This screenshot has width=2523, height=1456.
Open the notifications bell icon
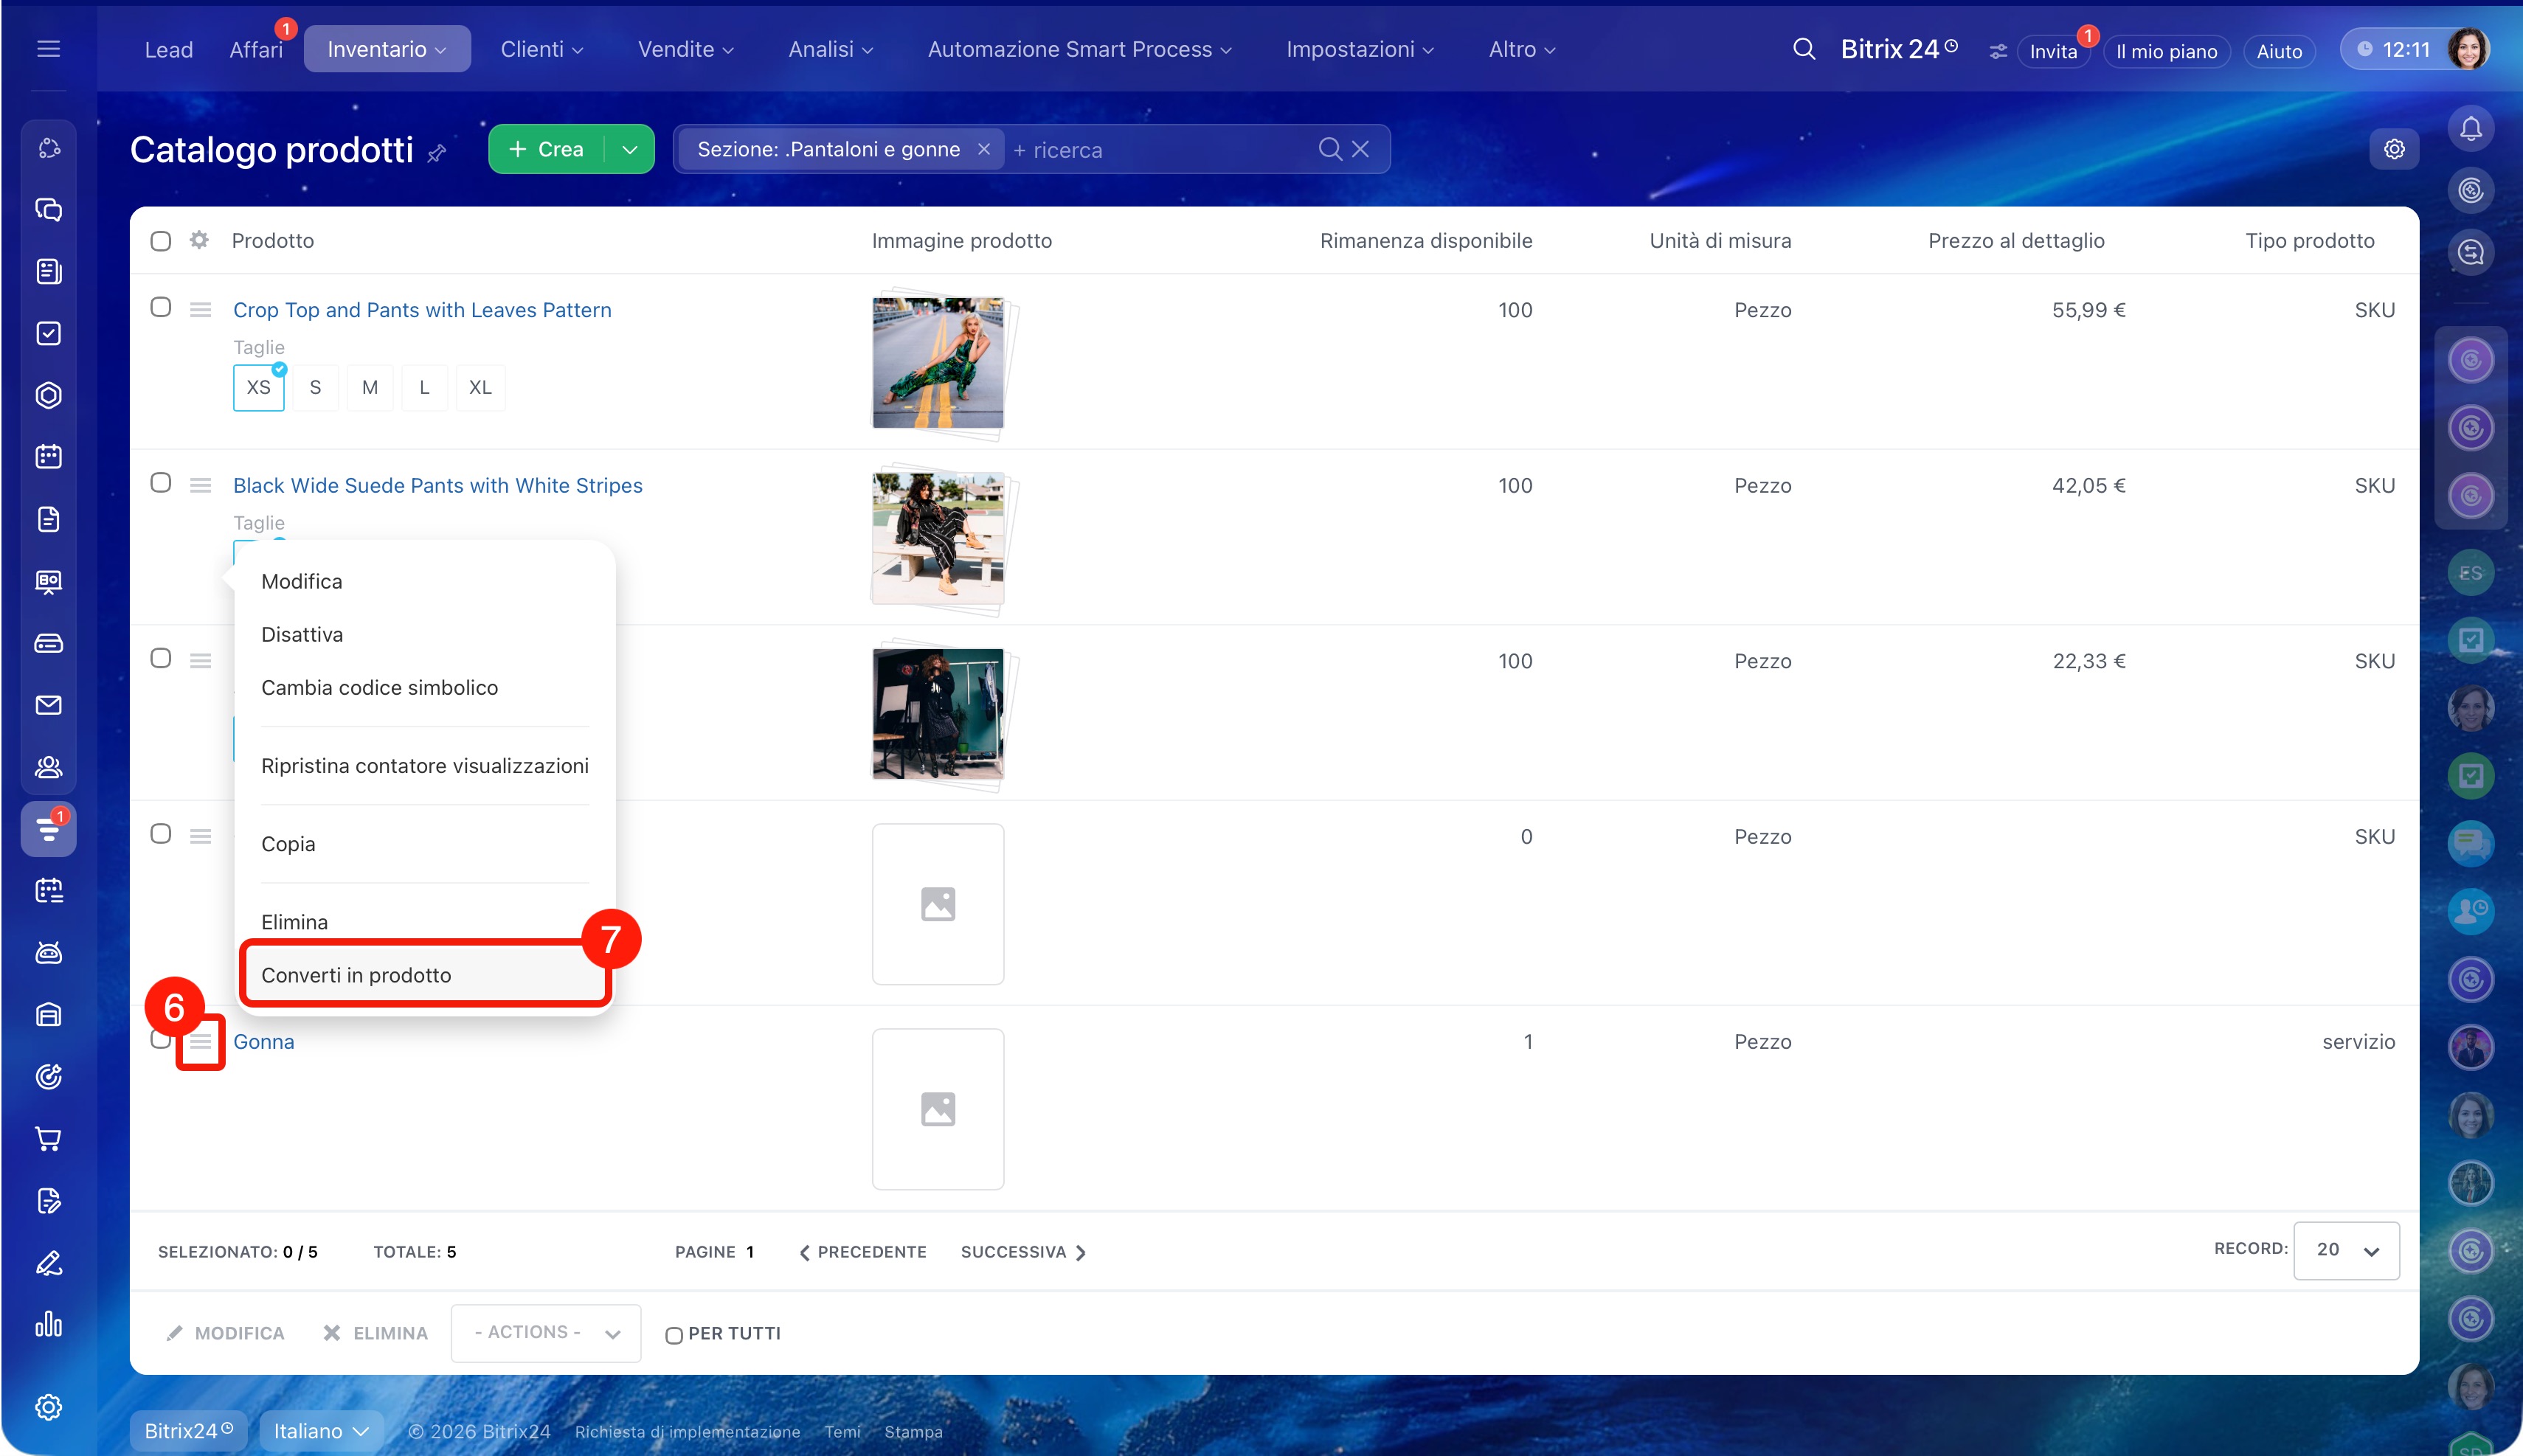[2470, 129]
